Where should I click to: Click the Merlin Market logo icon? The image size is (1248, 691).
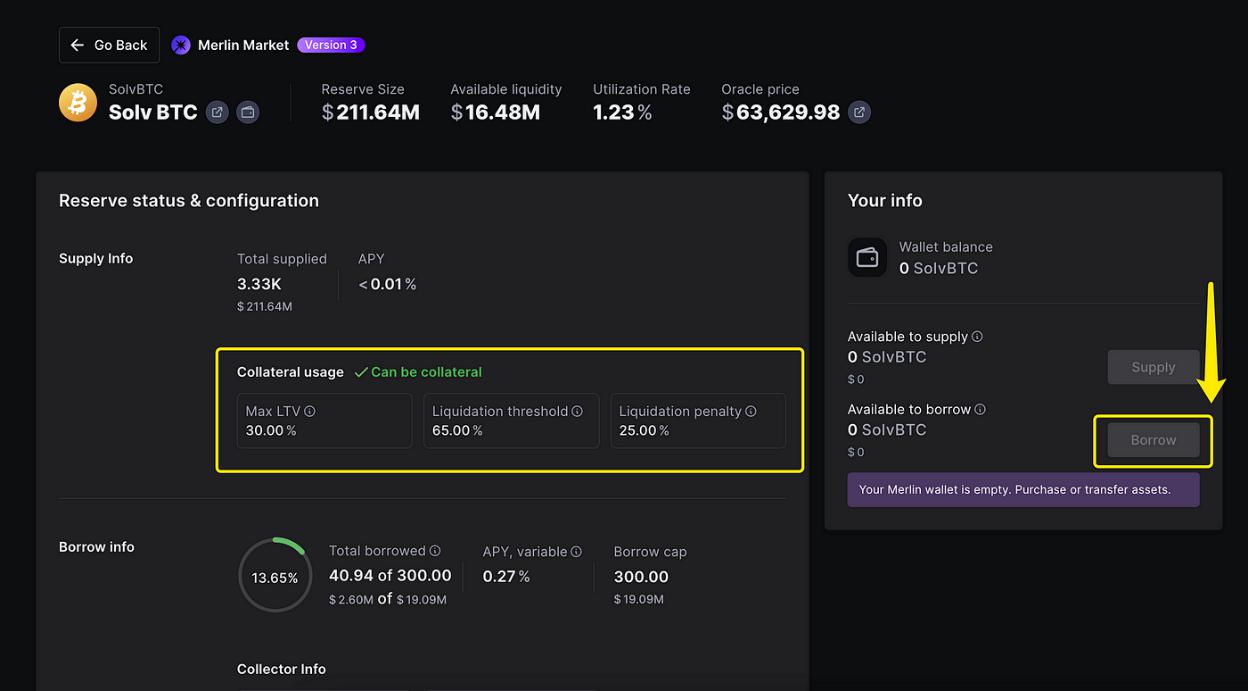(181, 45)
